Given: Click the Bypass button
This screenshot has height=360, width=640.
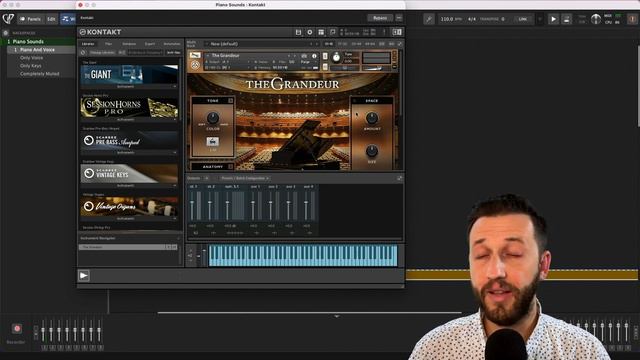Looking at the screenshot, I should [x=380, y=18].
